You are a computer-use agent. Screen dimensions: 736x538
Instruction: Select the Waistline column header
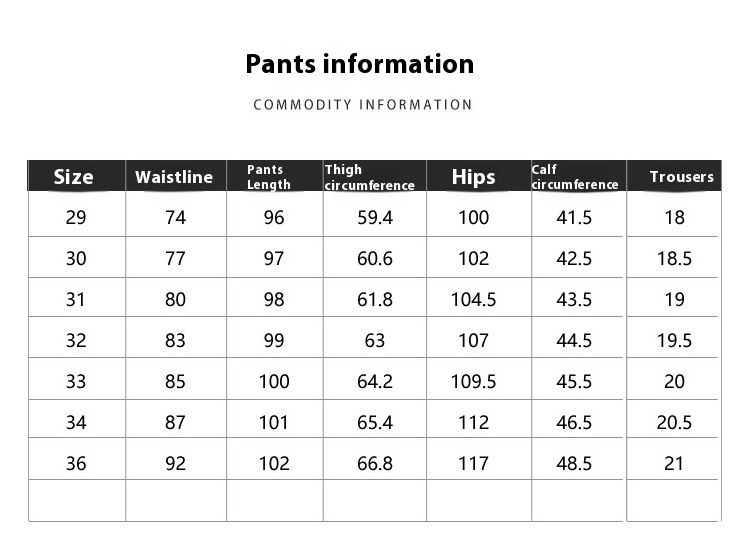(174, 177)
